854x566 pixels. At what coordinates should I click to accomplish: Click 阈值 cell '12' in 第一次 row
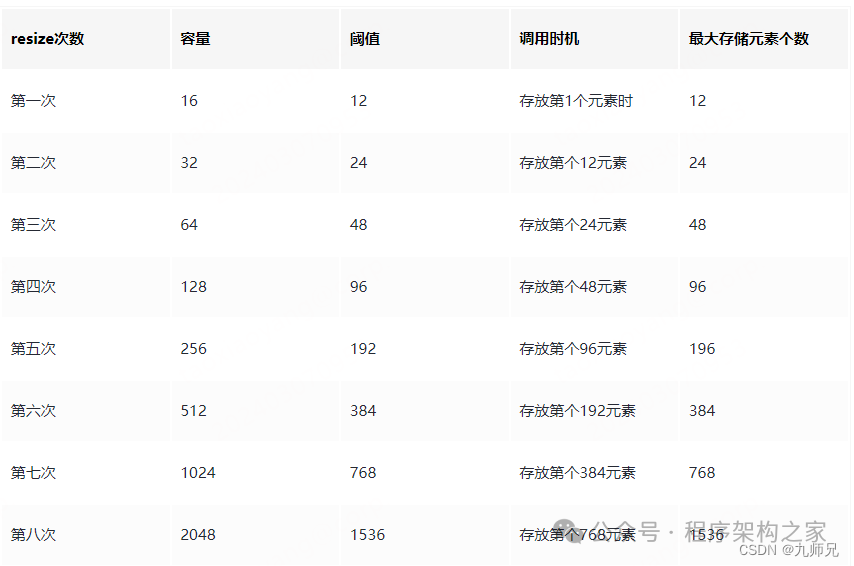(358, 101)
